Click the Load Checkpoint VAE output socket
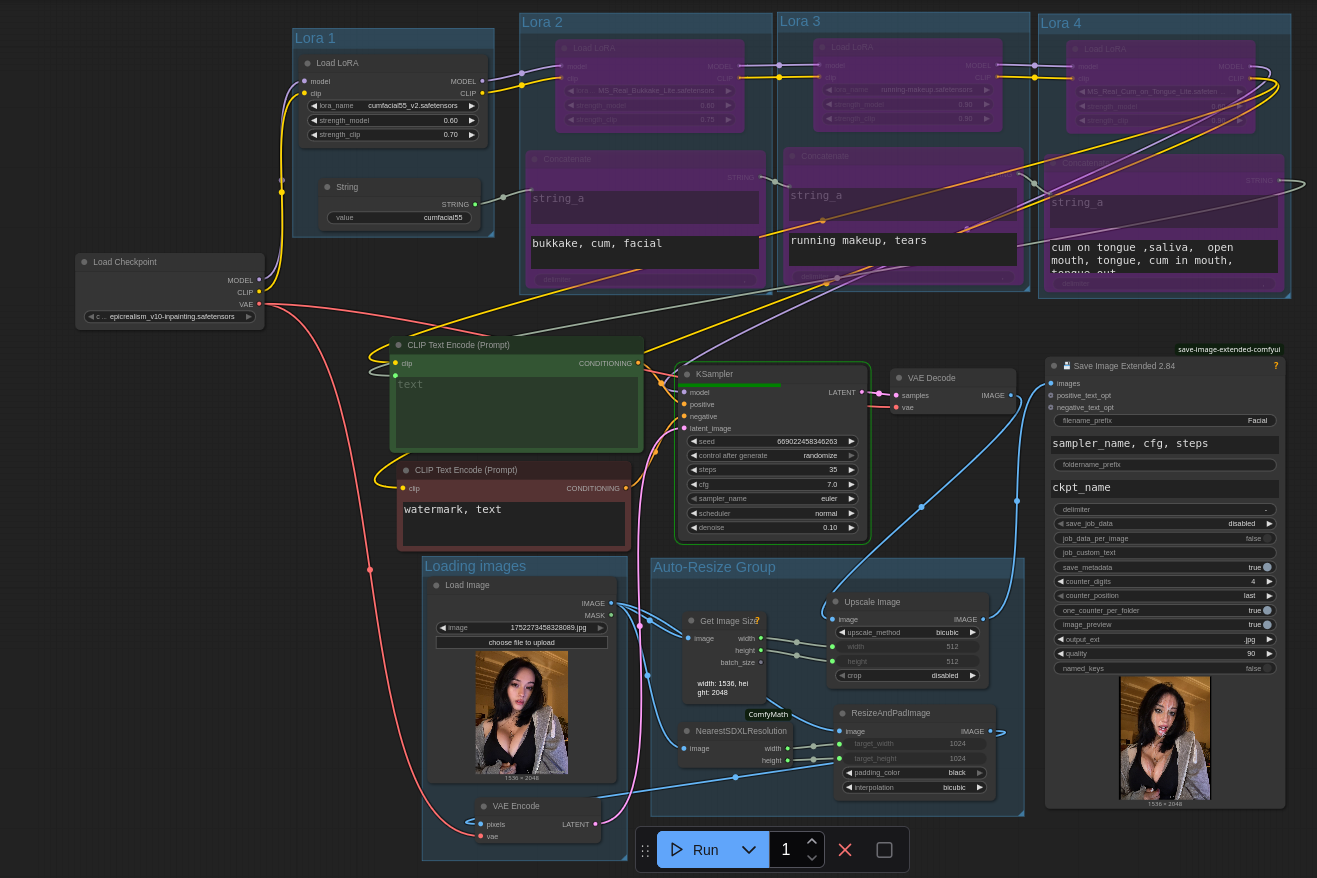The image size is (1317, 878). pos(259,304)
